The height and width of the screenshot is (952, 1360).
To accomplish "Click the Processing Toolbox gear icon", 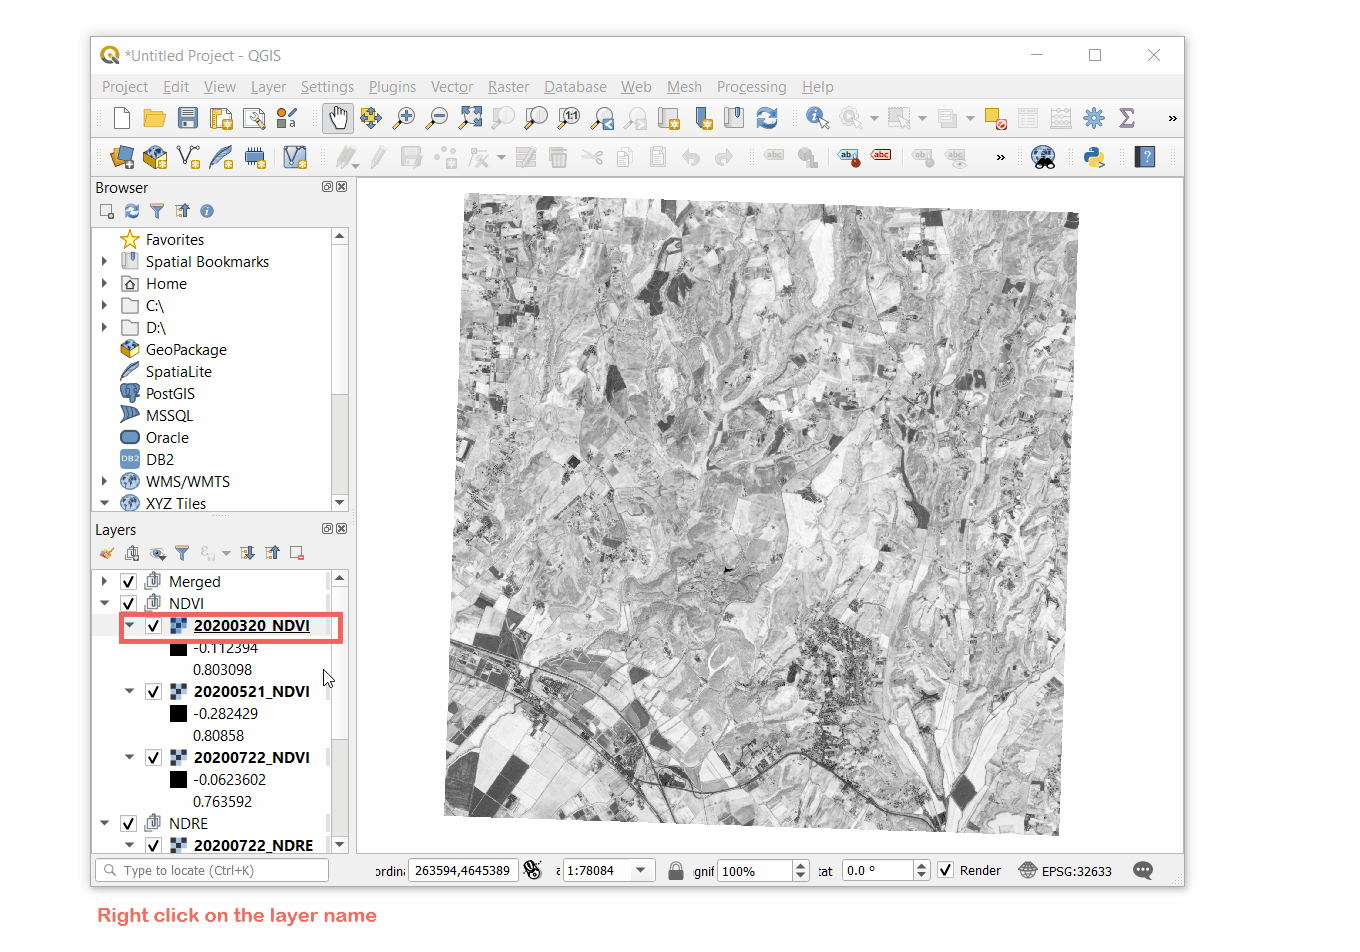I will coord(1094,118).
